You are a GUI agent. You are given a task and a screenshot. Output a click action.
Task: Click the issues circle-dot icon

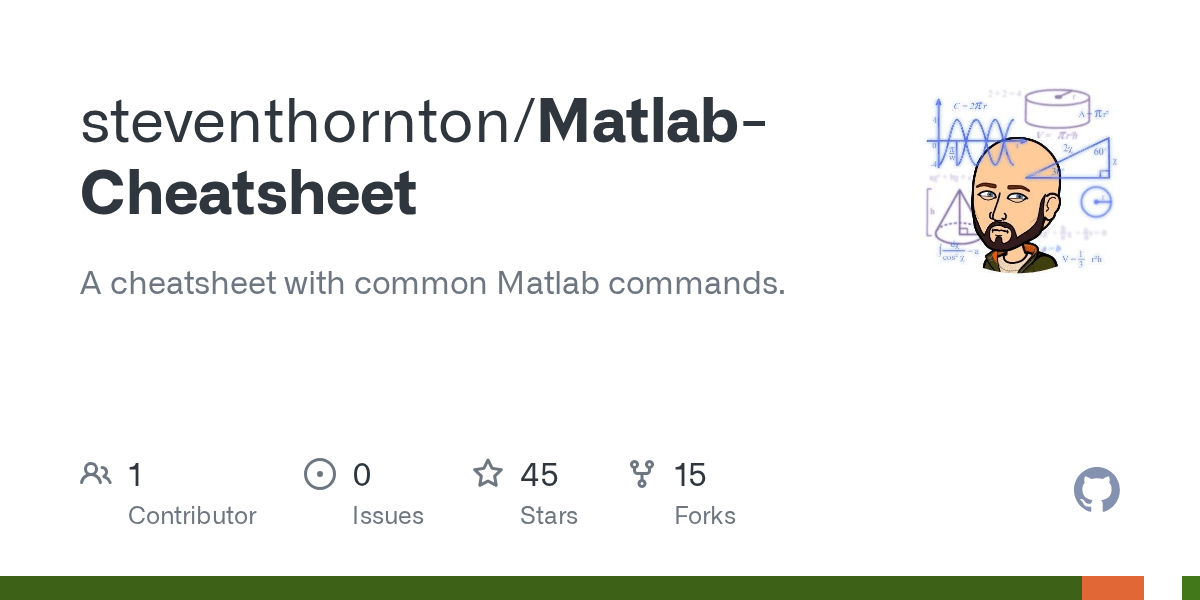(319, 474)
